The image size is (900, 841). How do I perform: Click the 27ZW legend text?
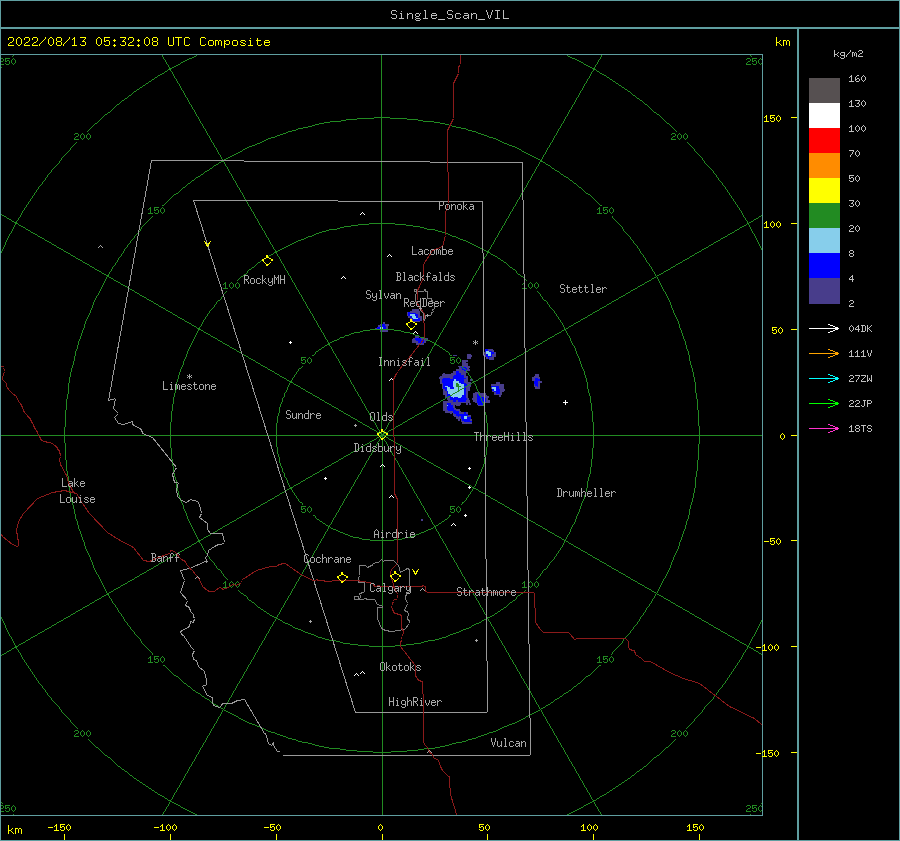click(x=860, y=378)
